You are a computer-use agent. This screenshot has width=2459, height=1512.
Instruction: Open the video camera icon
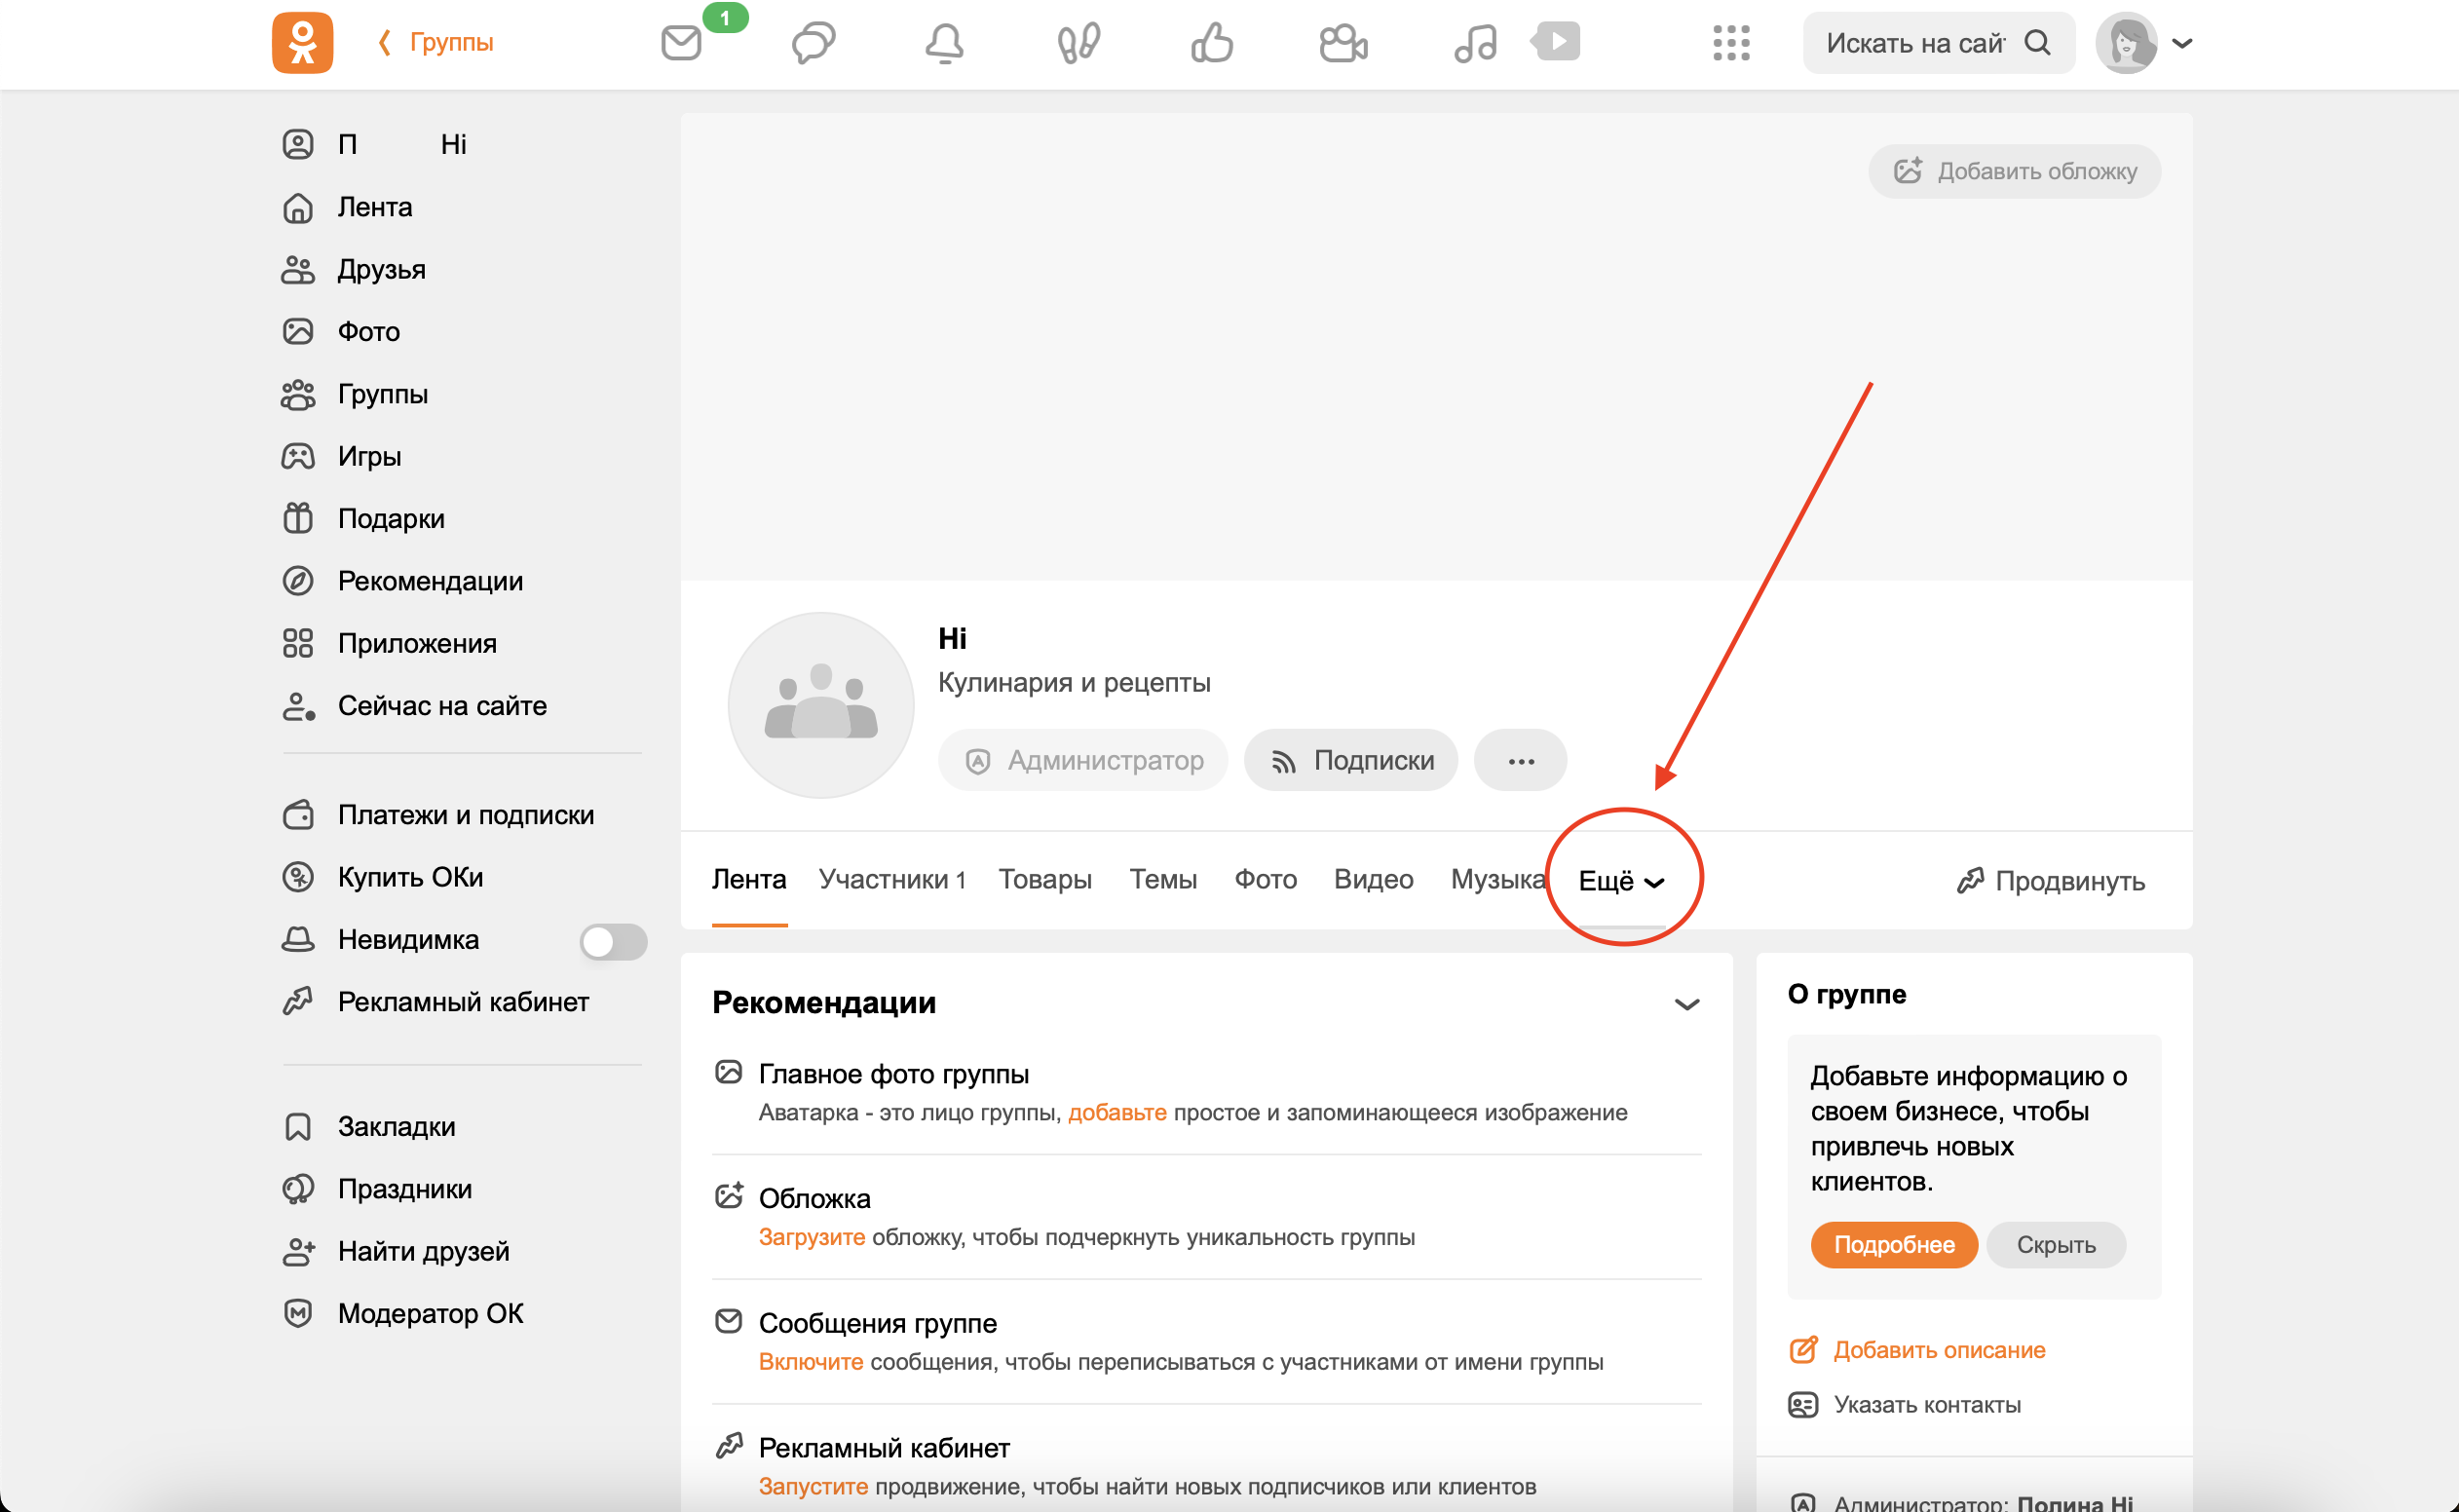(x=1342, y=43)
